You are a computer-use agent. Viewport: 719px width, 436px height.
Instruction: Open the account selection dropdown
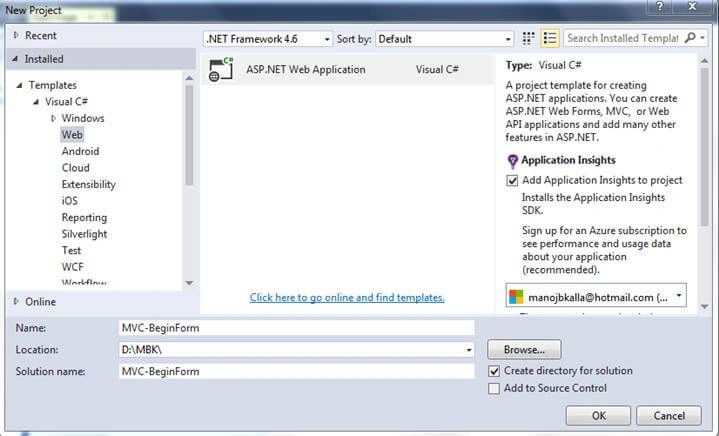[x=679, y=296]
